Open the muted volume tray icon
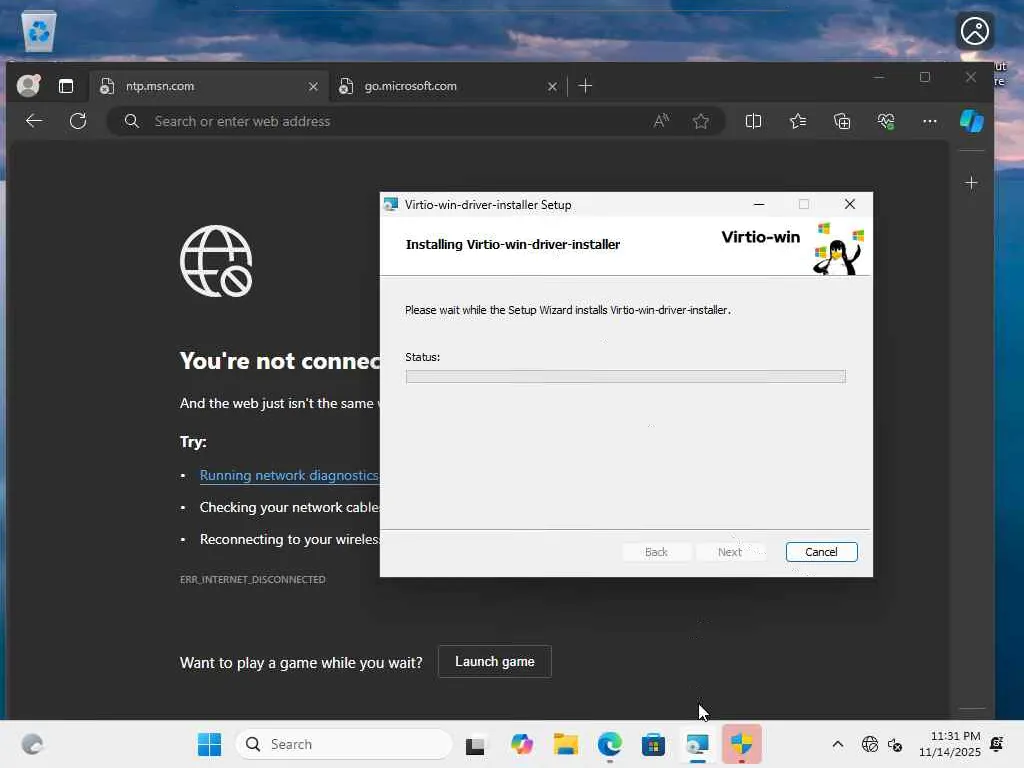 (x=895, y=744)
